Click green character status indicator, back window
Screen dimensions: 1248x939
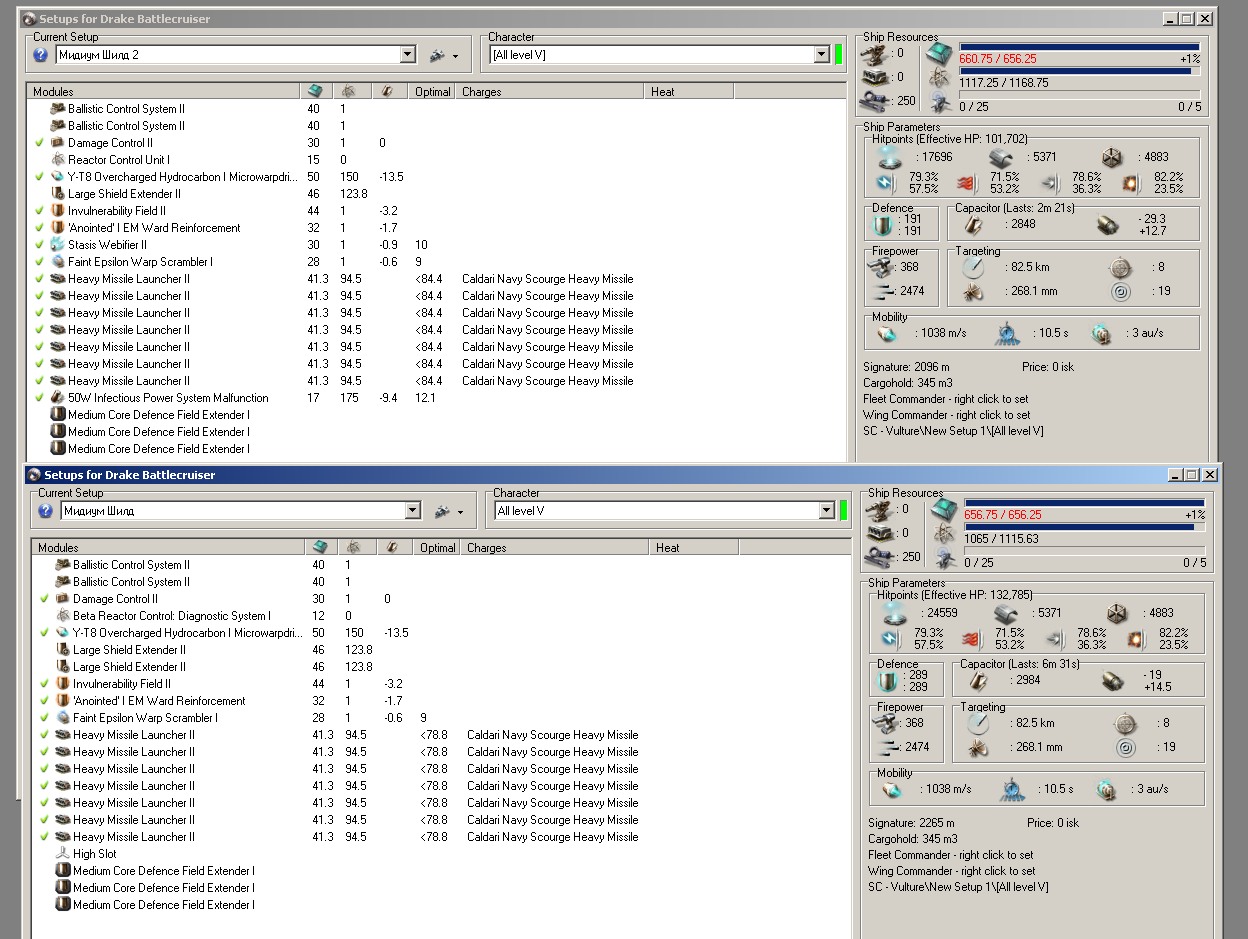(x=838, y=55)
